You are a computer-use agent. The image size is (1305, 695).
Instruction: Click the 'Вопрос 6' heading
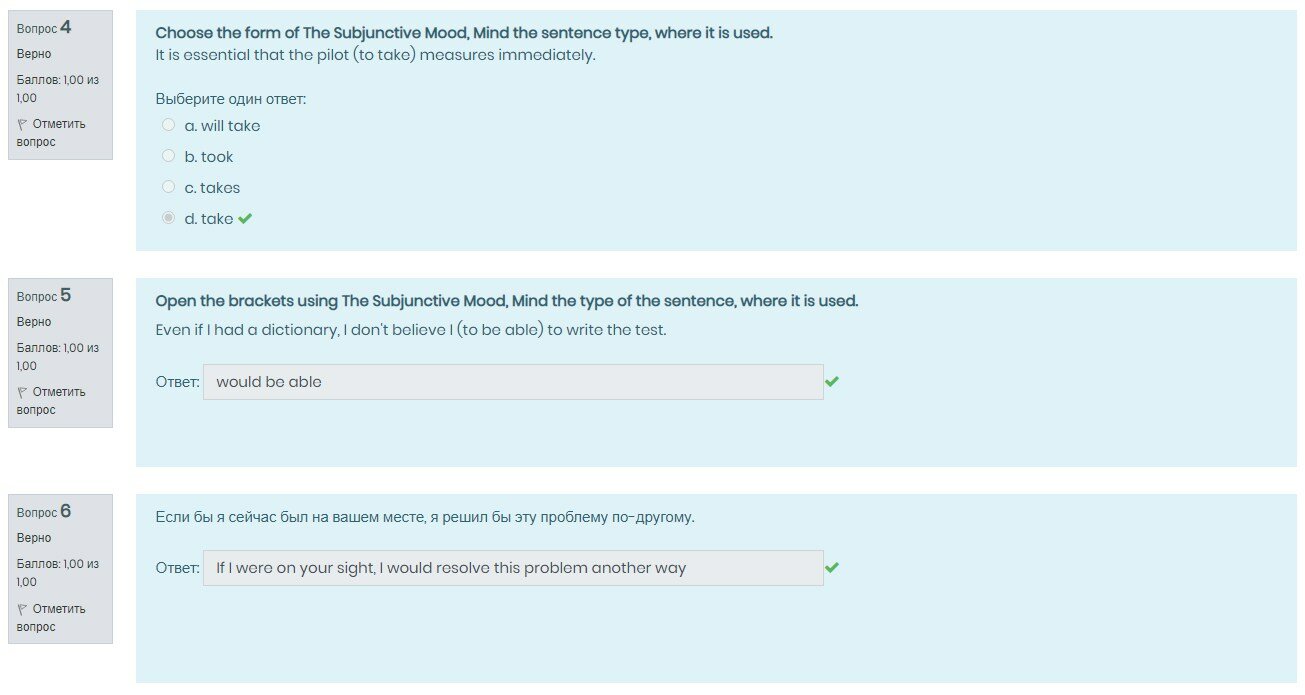(x=44, y=512)
